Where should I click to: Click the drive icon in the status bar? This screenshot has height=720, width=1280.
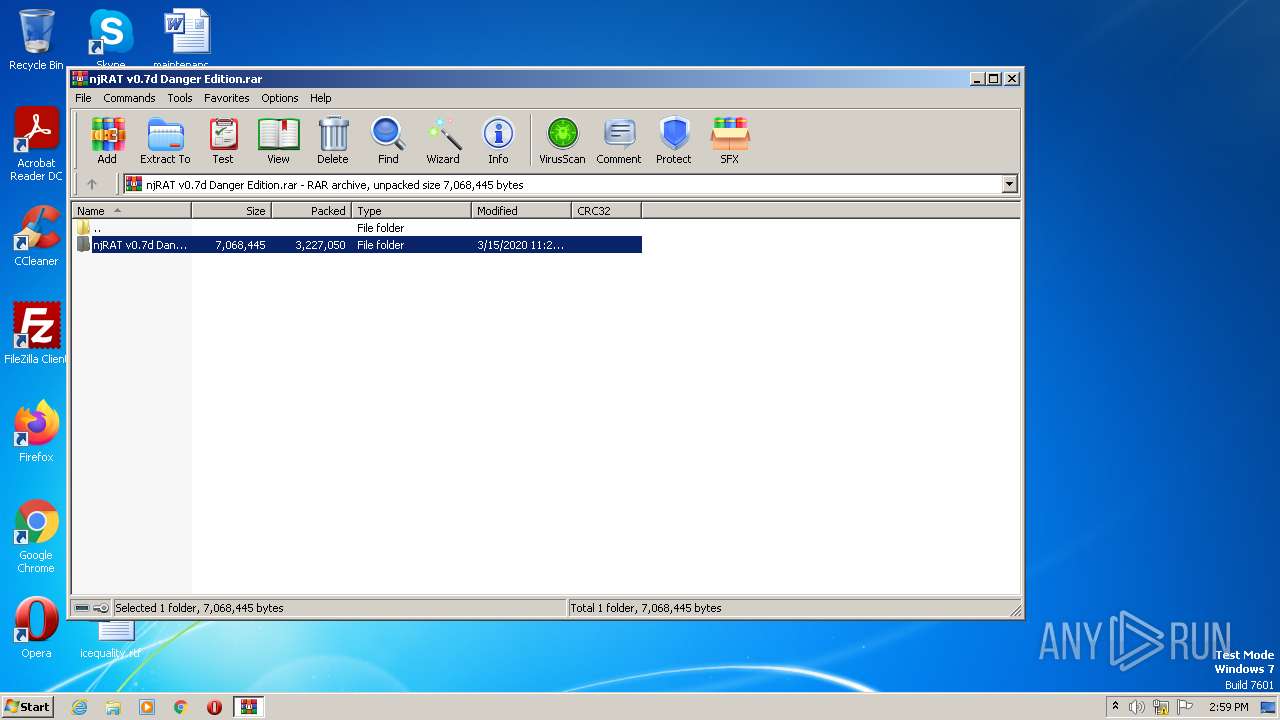pos(82,608)
